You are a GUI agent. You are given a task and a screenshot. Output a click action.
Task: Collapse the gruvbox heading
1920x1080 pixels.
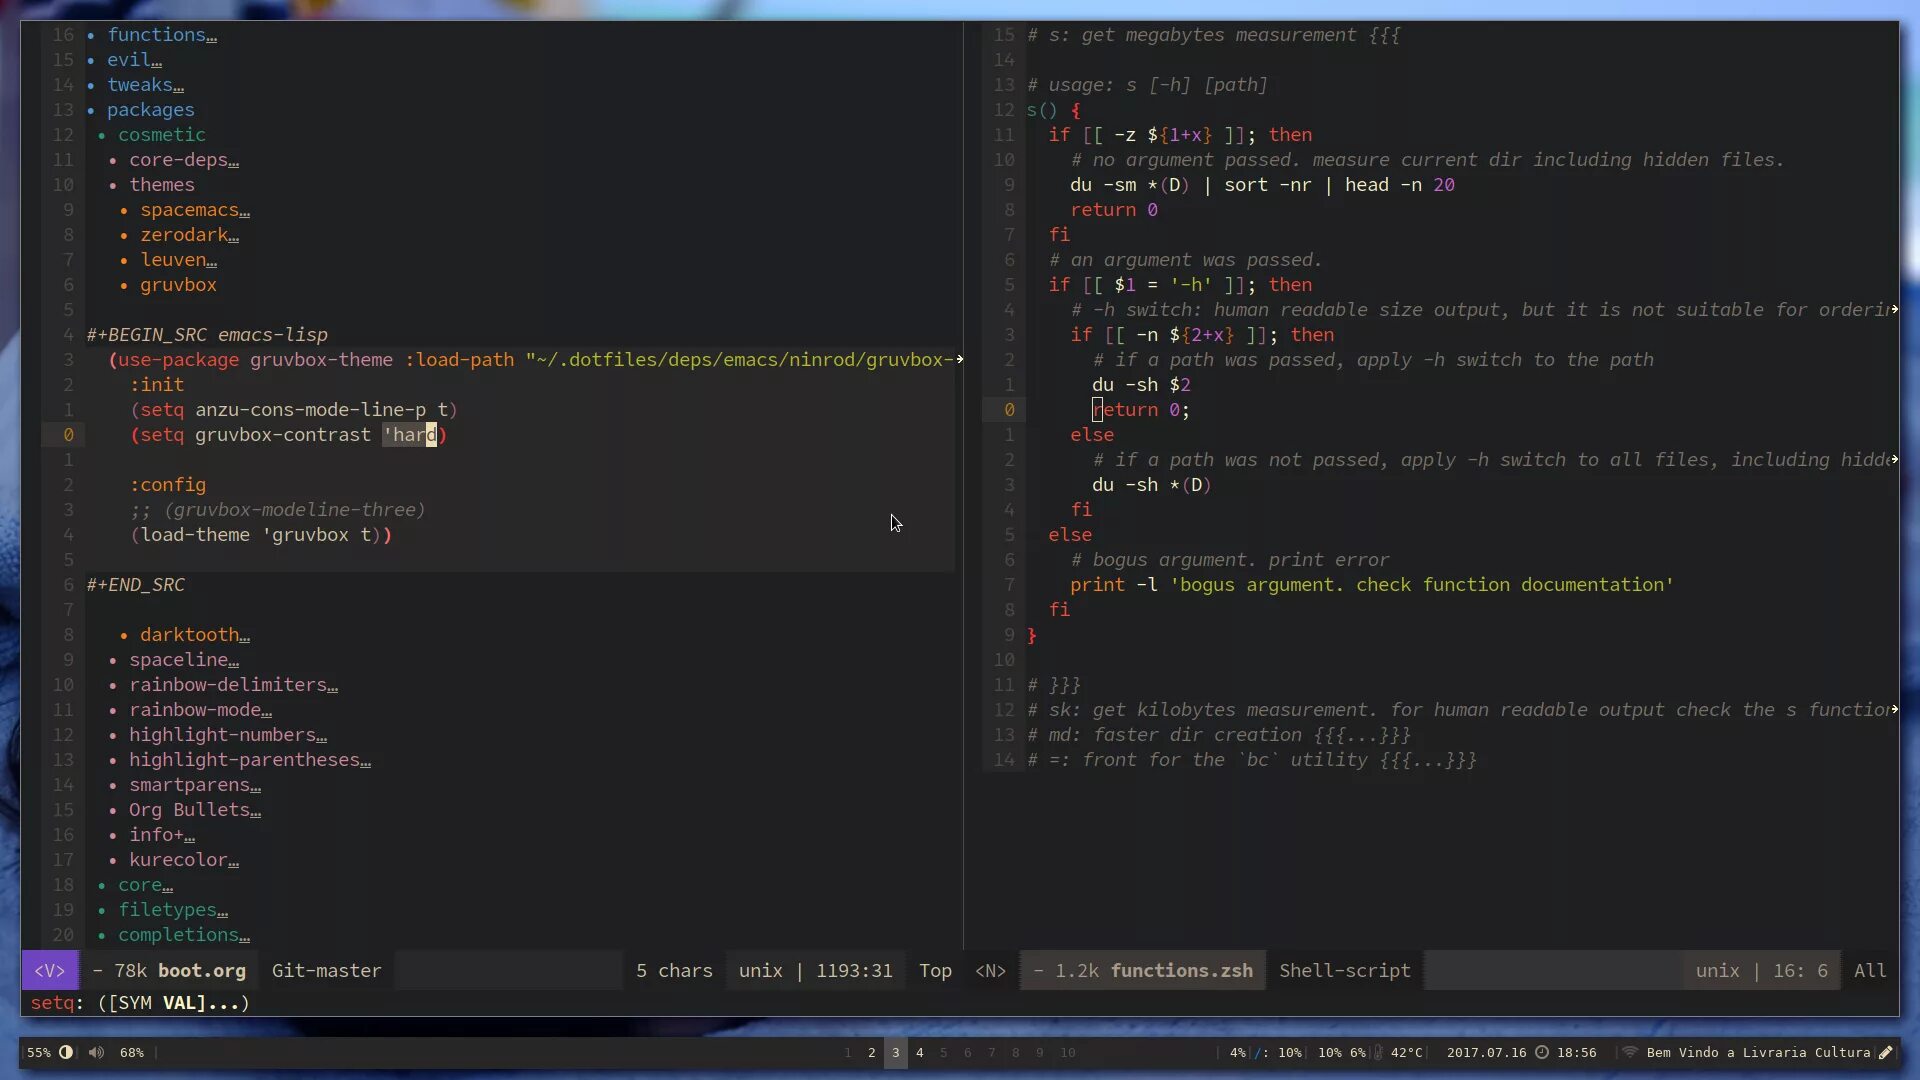click(x=178, y=285)
